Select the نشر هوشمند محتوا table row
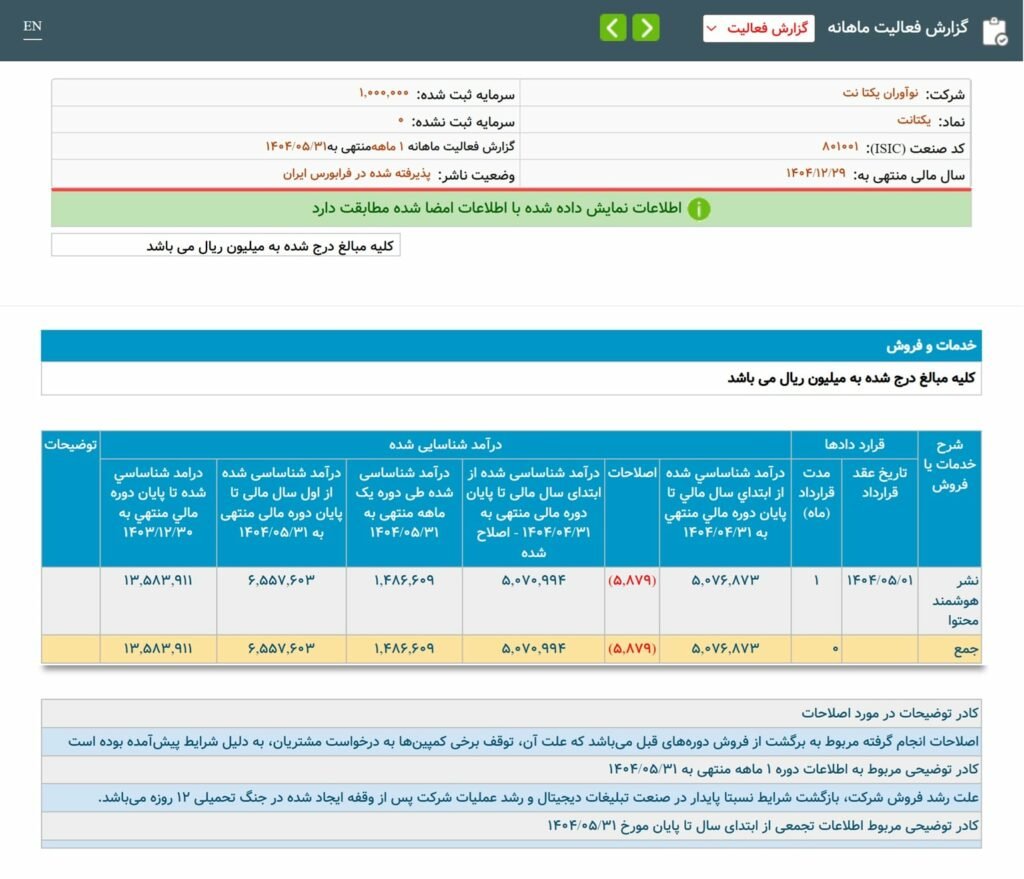The height and width of the screenshot is (879, 1024). tap(511, 600)
